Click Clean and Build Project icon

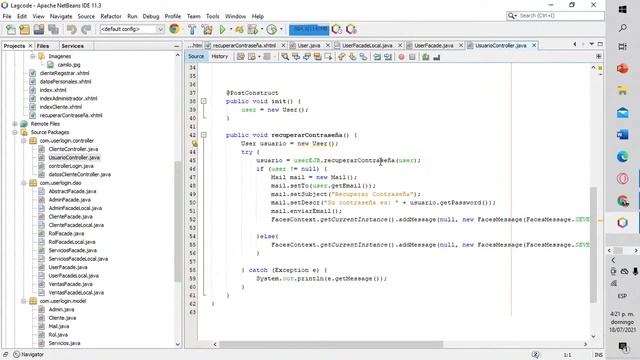tap(207, 29)
